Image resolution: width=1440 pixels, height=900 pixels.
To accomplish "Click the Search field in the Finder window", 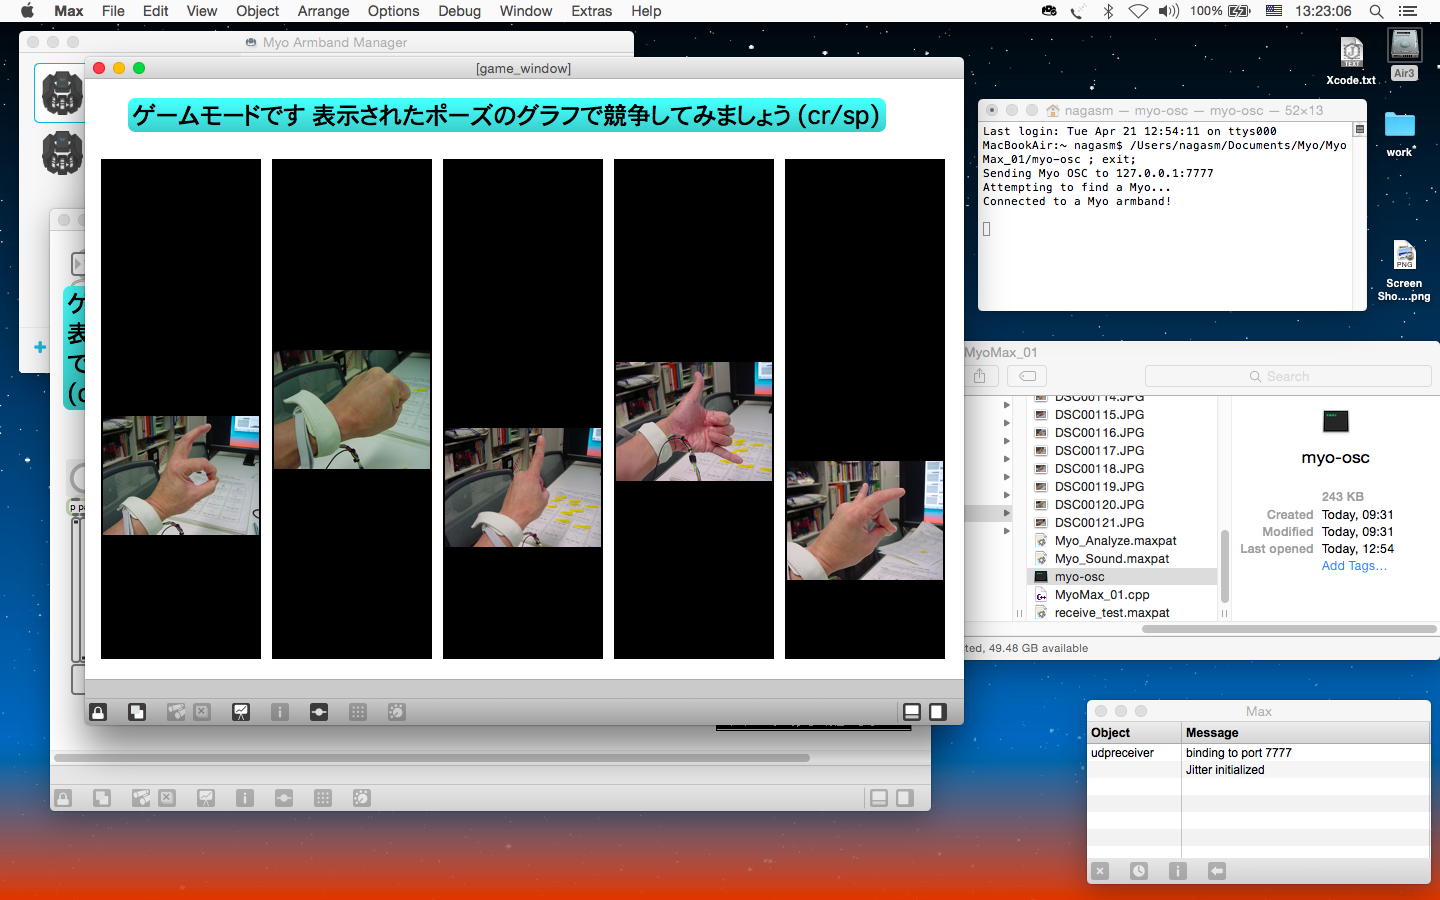I will point(1288,376).
